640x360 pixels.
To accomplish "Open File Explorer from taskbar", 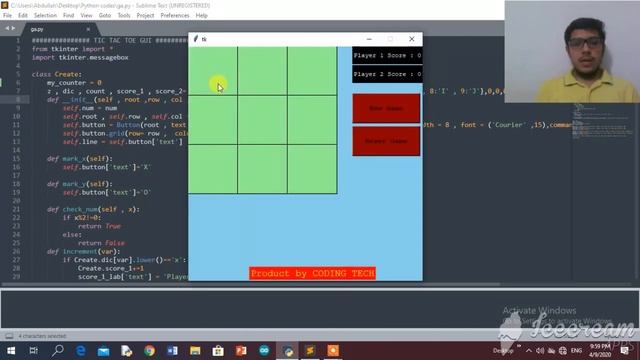I will 195,351.
